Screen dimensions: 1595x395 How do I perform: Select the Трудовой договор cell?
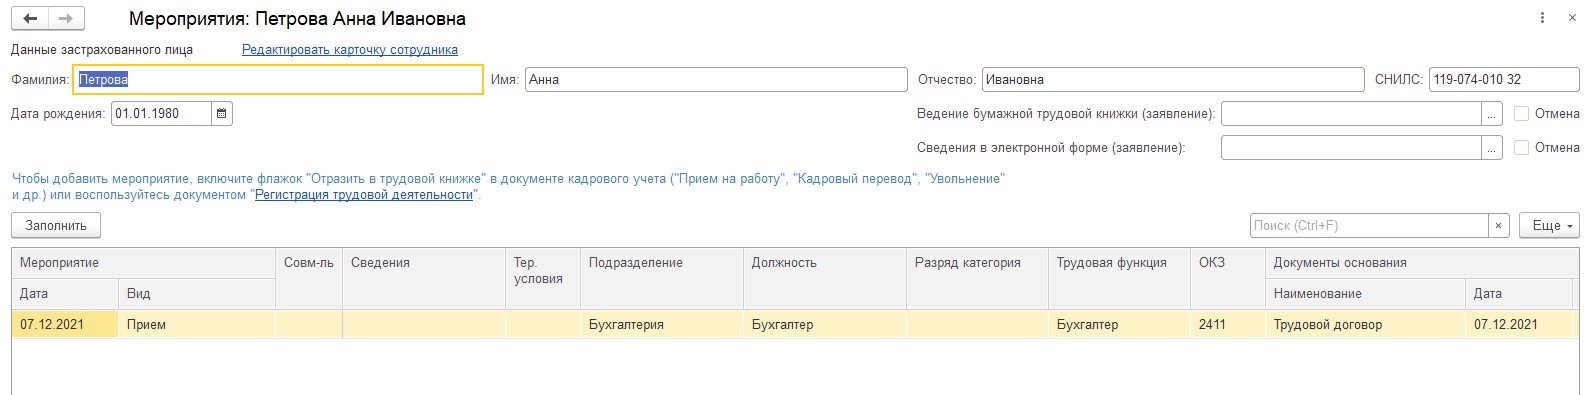click(x=1365, y=325)
